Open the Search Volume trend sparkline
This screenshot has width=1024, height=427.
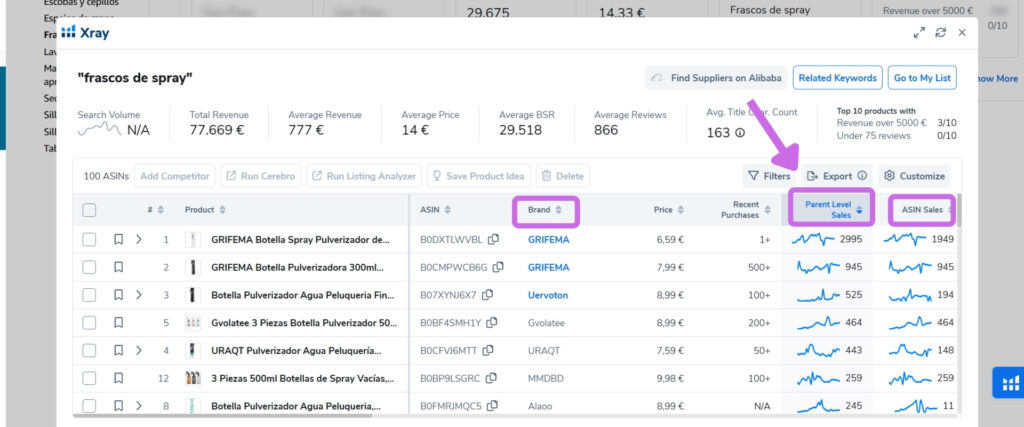tap(99, 129)
